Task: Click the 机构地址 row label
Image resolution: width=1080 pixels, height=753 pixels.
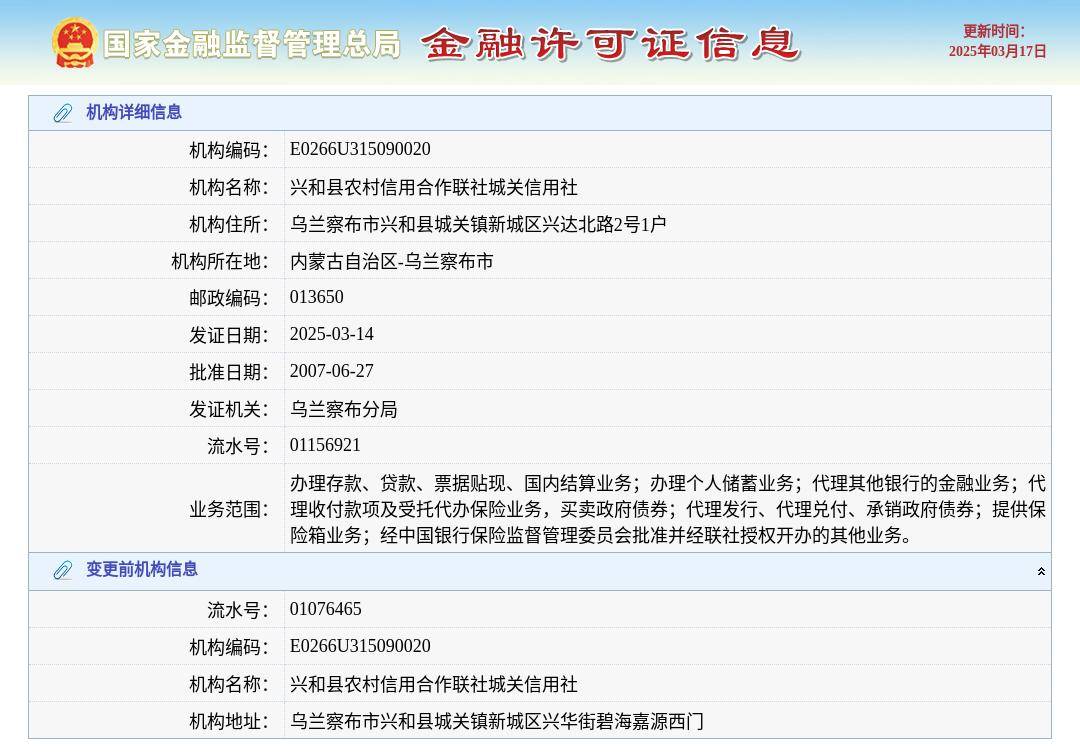Action: point(229,722)
